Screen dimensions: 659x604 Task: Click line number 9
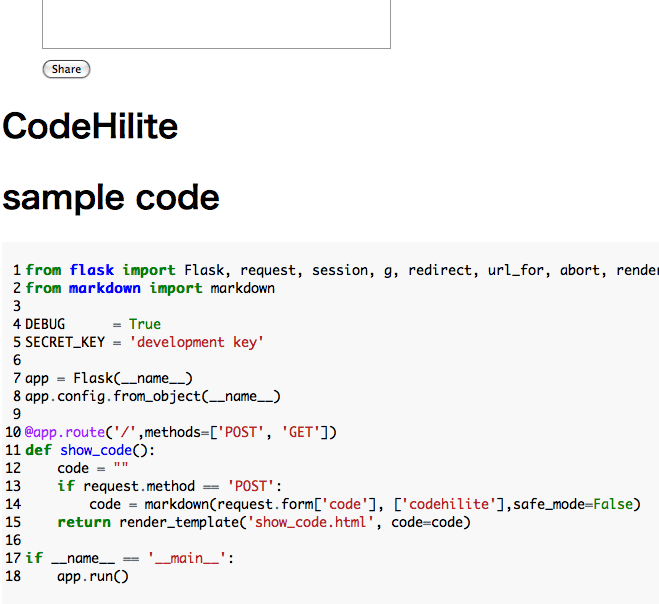(17, 414)
